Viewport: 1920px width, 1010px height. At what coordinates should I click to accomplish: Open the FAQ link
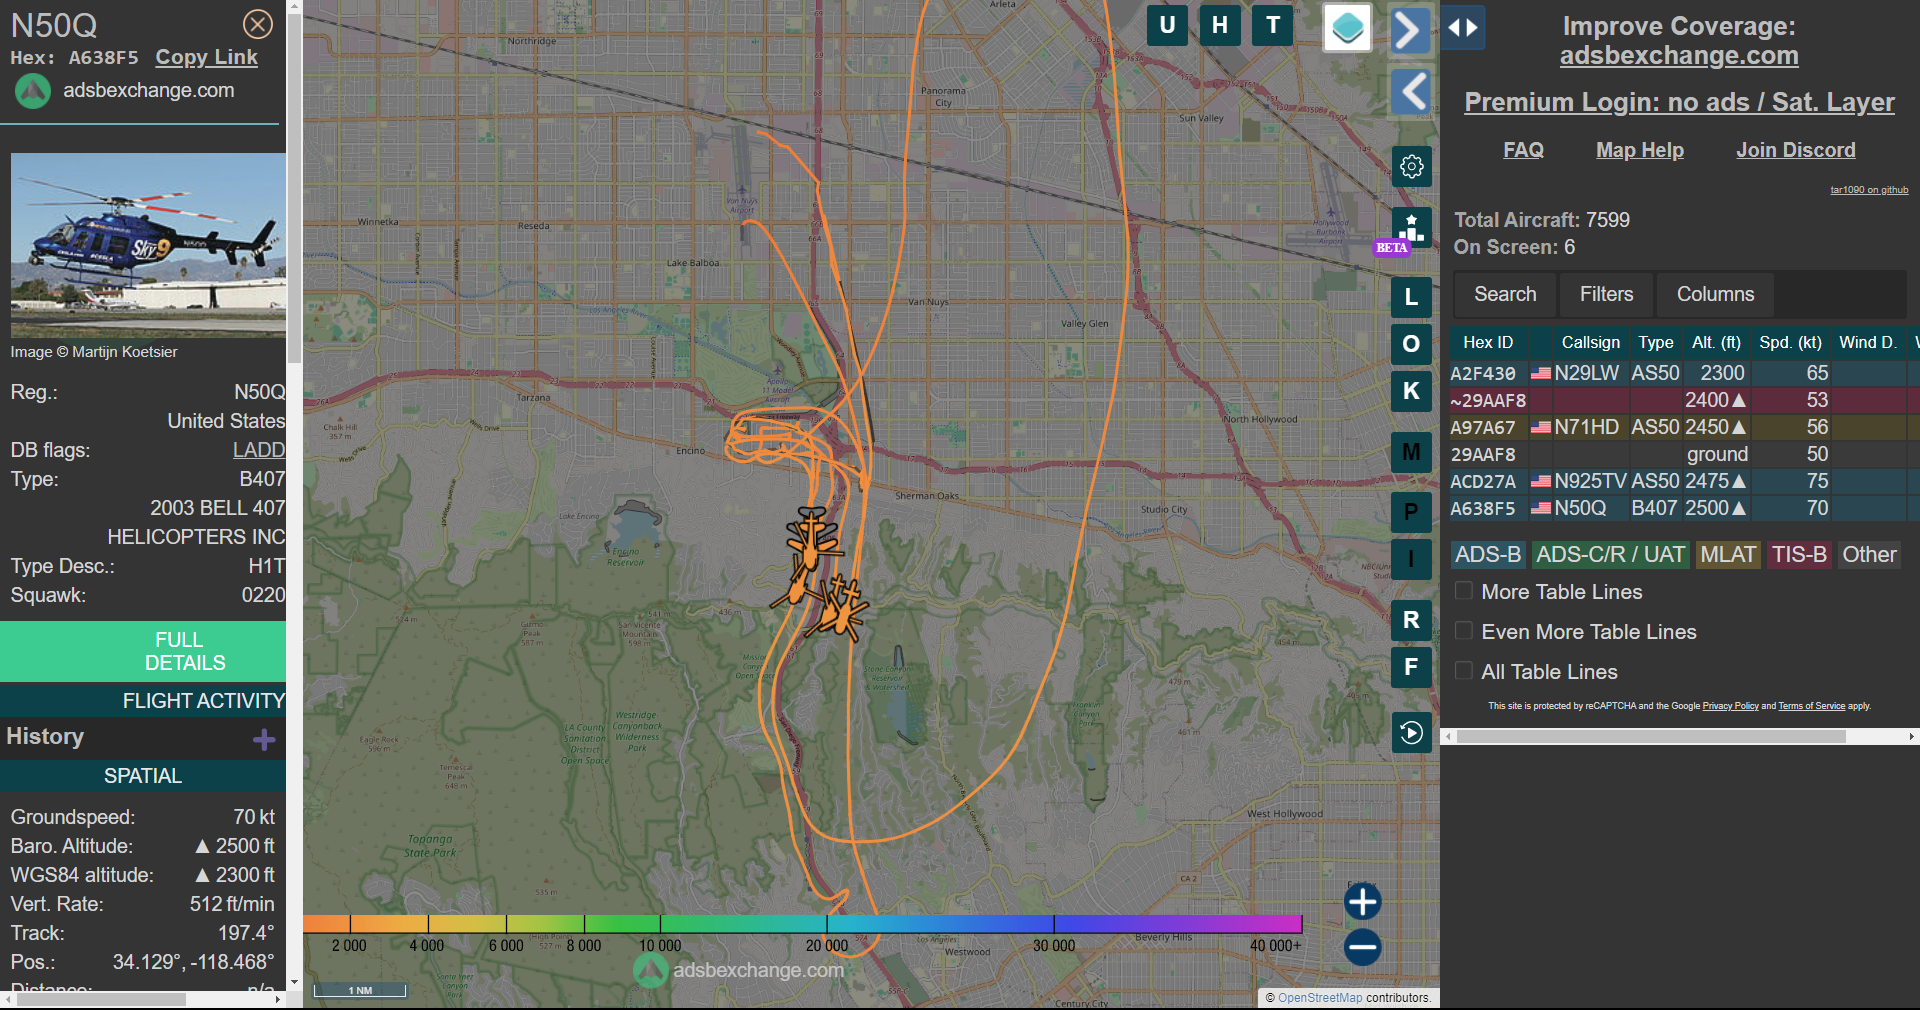(x=1523, y=150)
